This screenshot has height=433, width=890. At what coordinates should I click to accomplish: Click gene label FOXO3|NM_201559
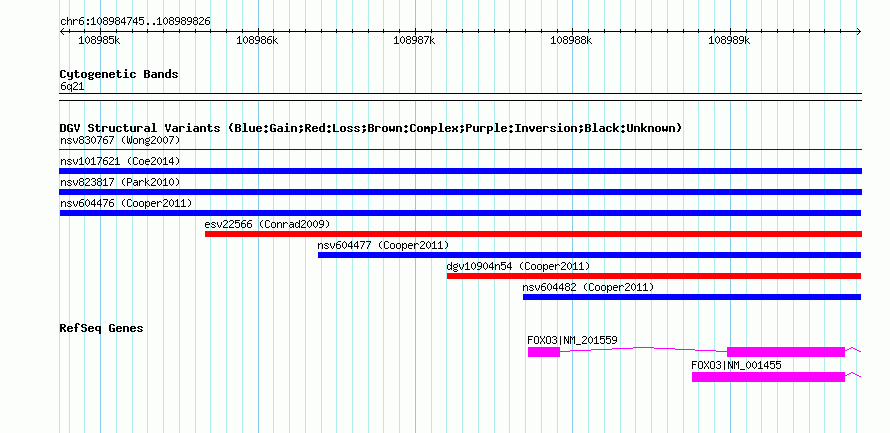(x=573, y=340)
